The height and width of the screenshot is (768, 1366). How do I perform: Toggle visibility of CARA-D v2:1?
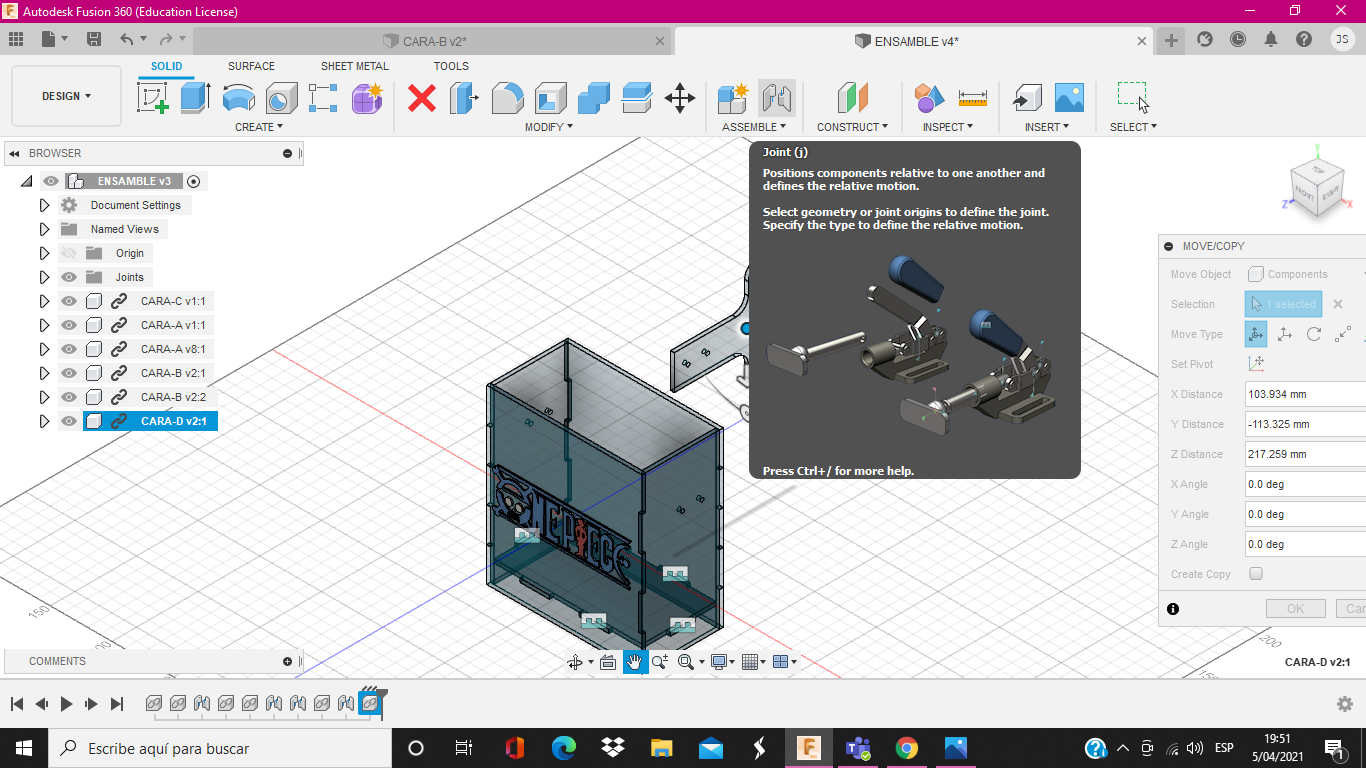[x=68, y=421]
